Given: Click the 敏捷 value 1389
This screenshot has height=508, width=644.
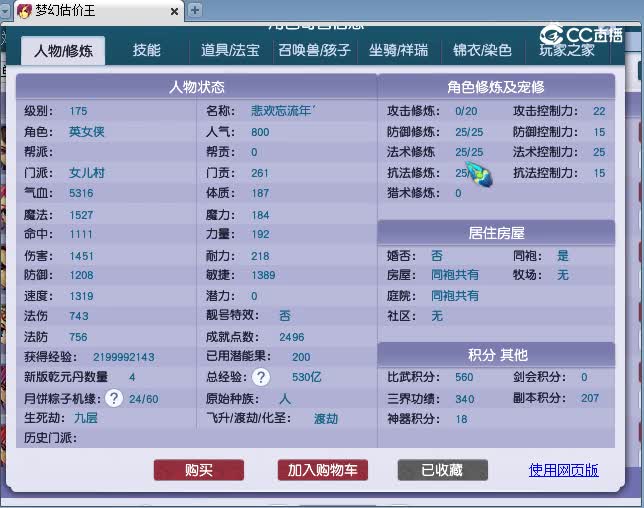Looking at the screenshot, I should coord(263,275).
